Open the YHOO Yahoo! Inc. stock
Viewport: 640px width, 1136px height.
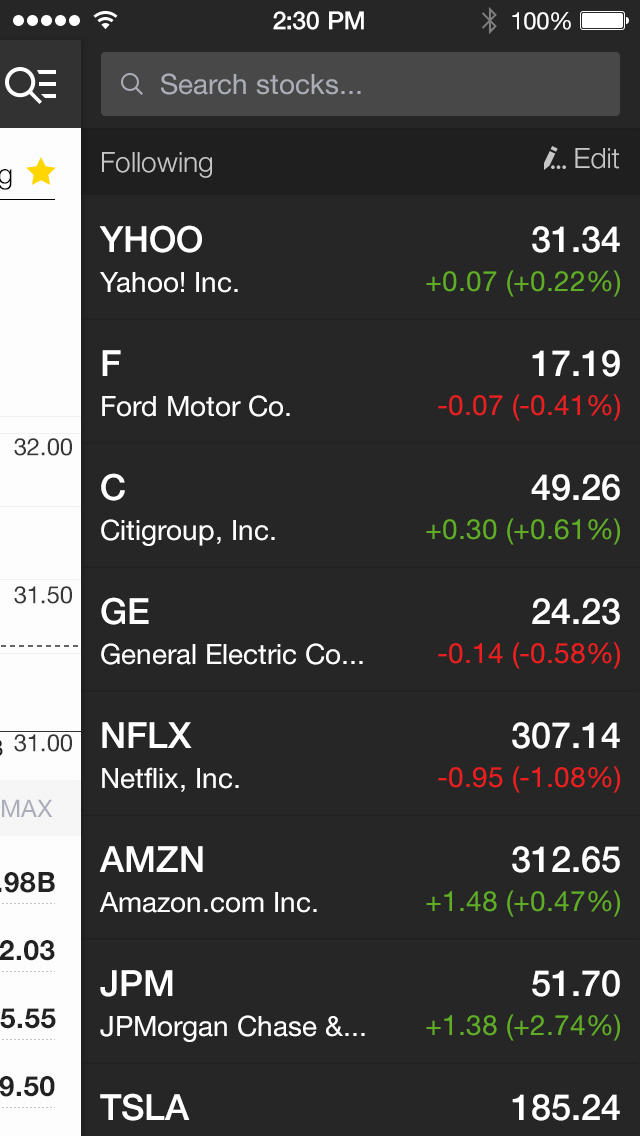point(360,258)
